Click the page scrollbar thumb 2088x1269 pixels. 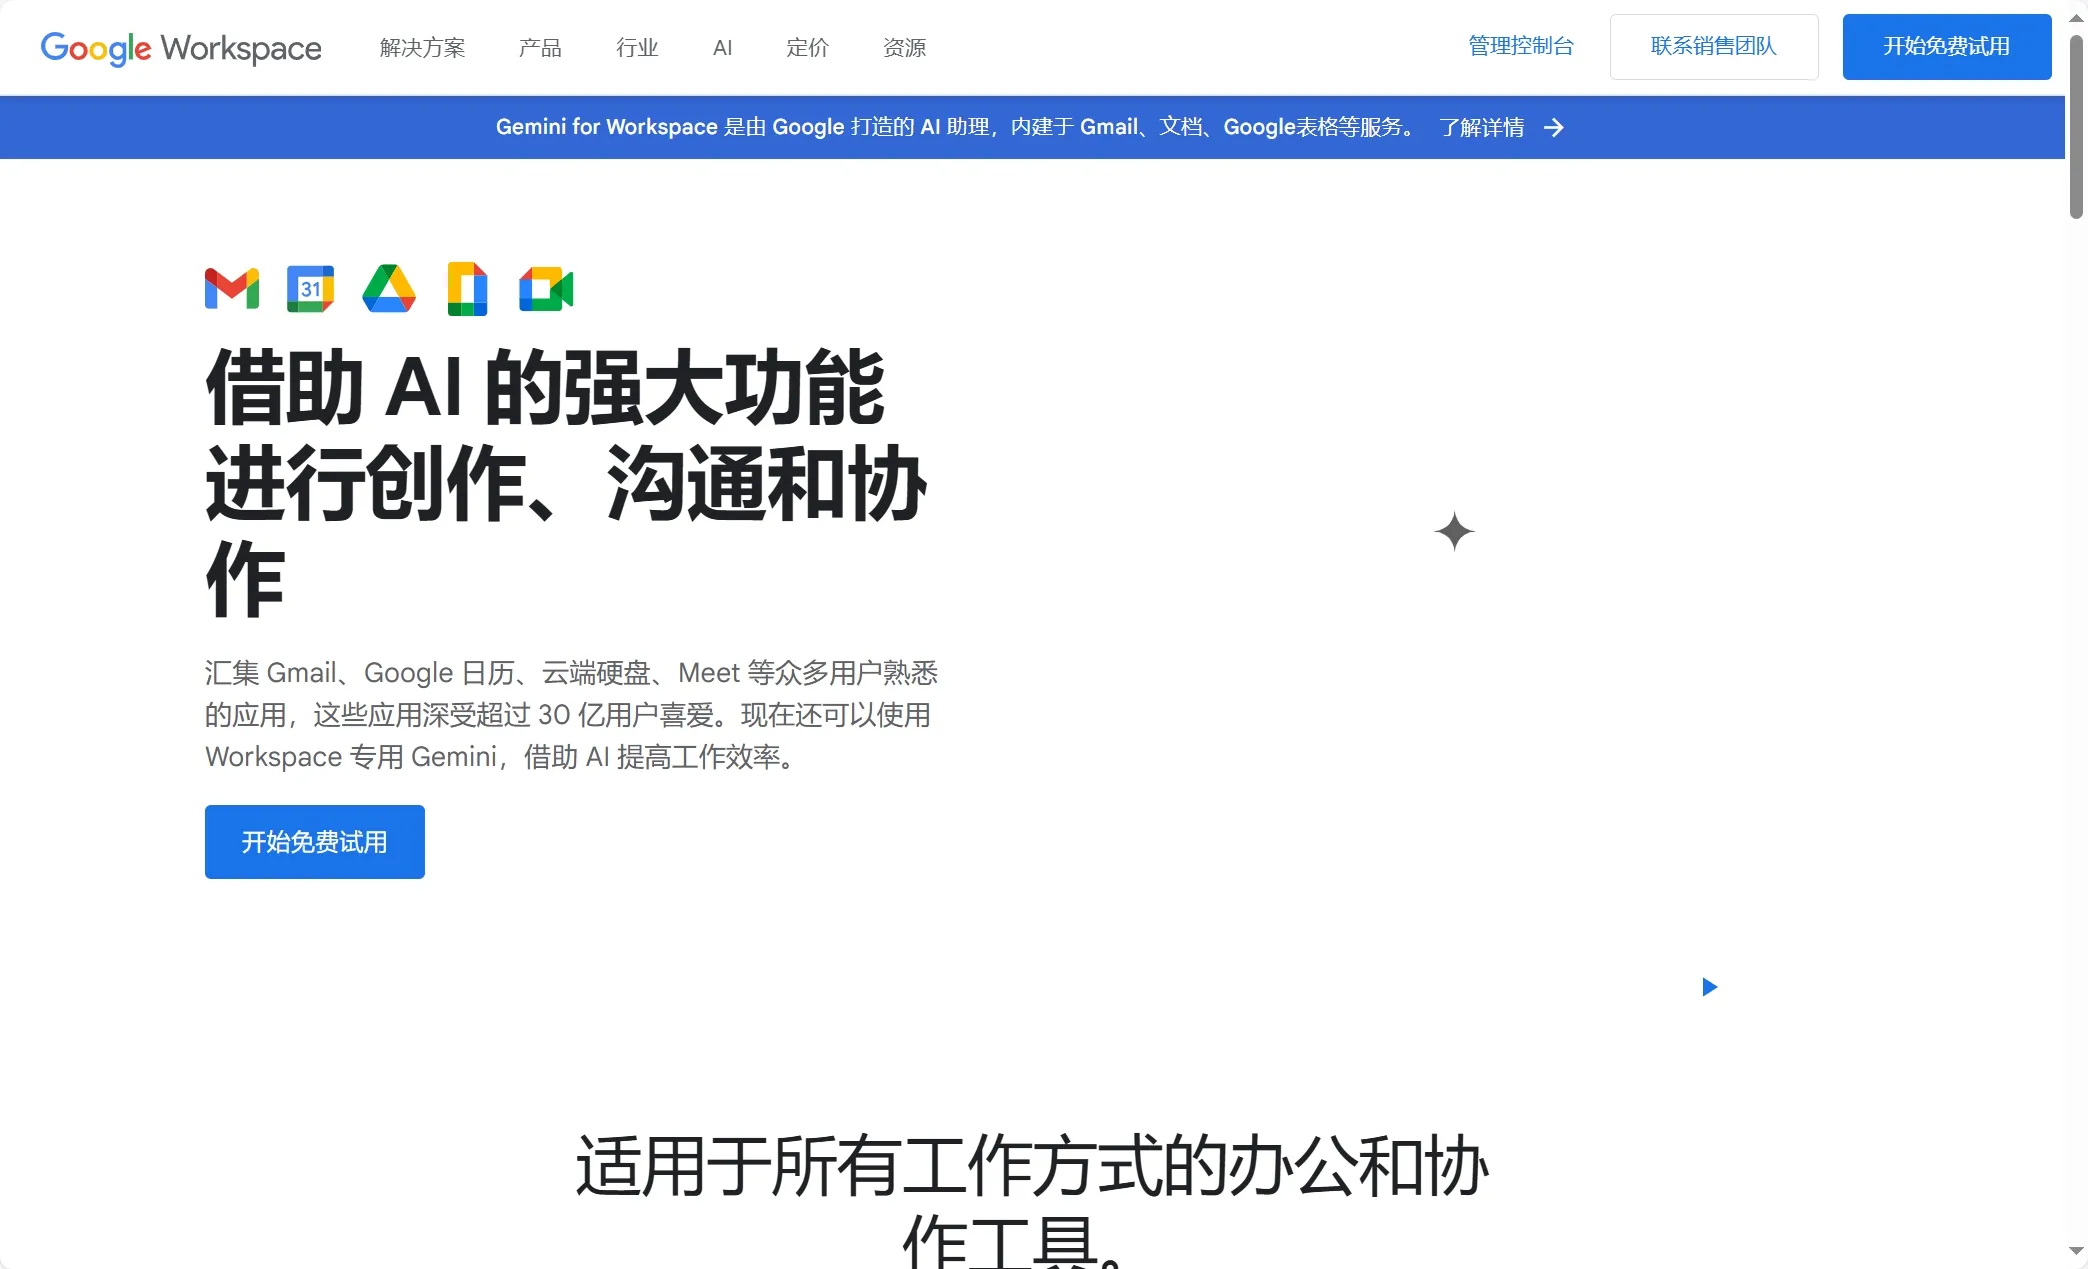tap(2076, 127)
